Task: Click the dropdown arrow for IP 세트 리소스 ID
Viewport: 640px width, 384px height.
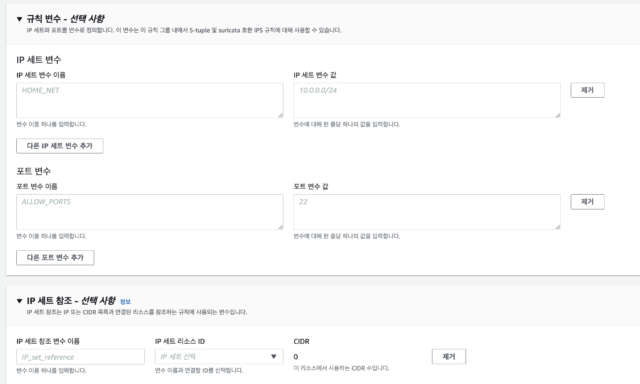Action: pyautogui.click(x=273, y=356)
